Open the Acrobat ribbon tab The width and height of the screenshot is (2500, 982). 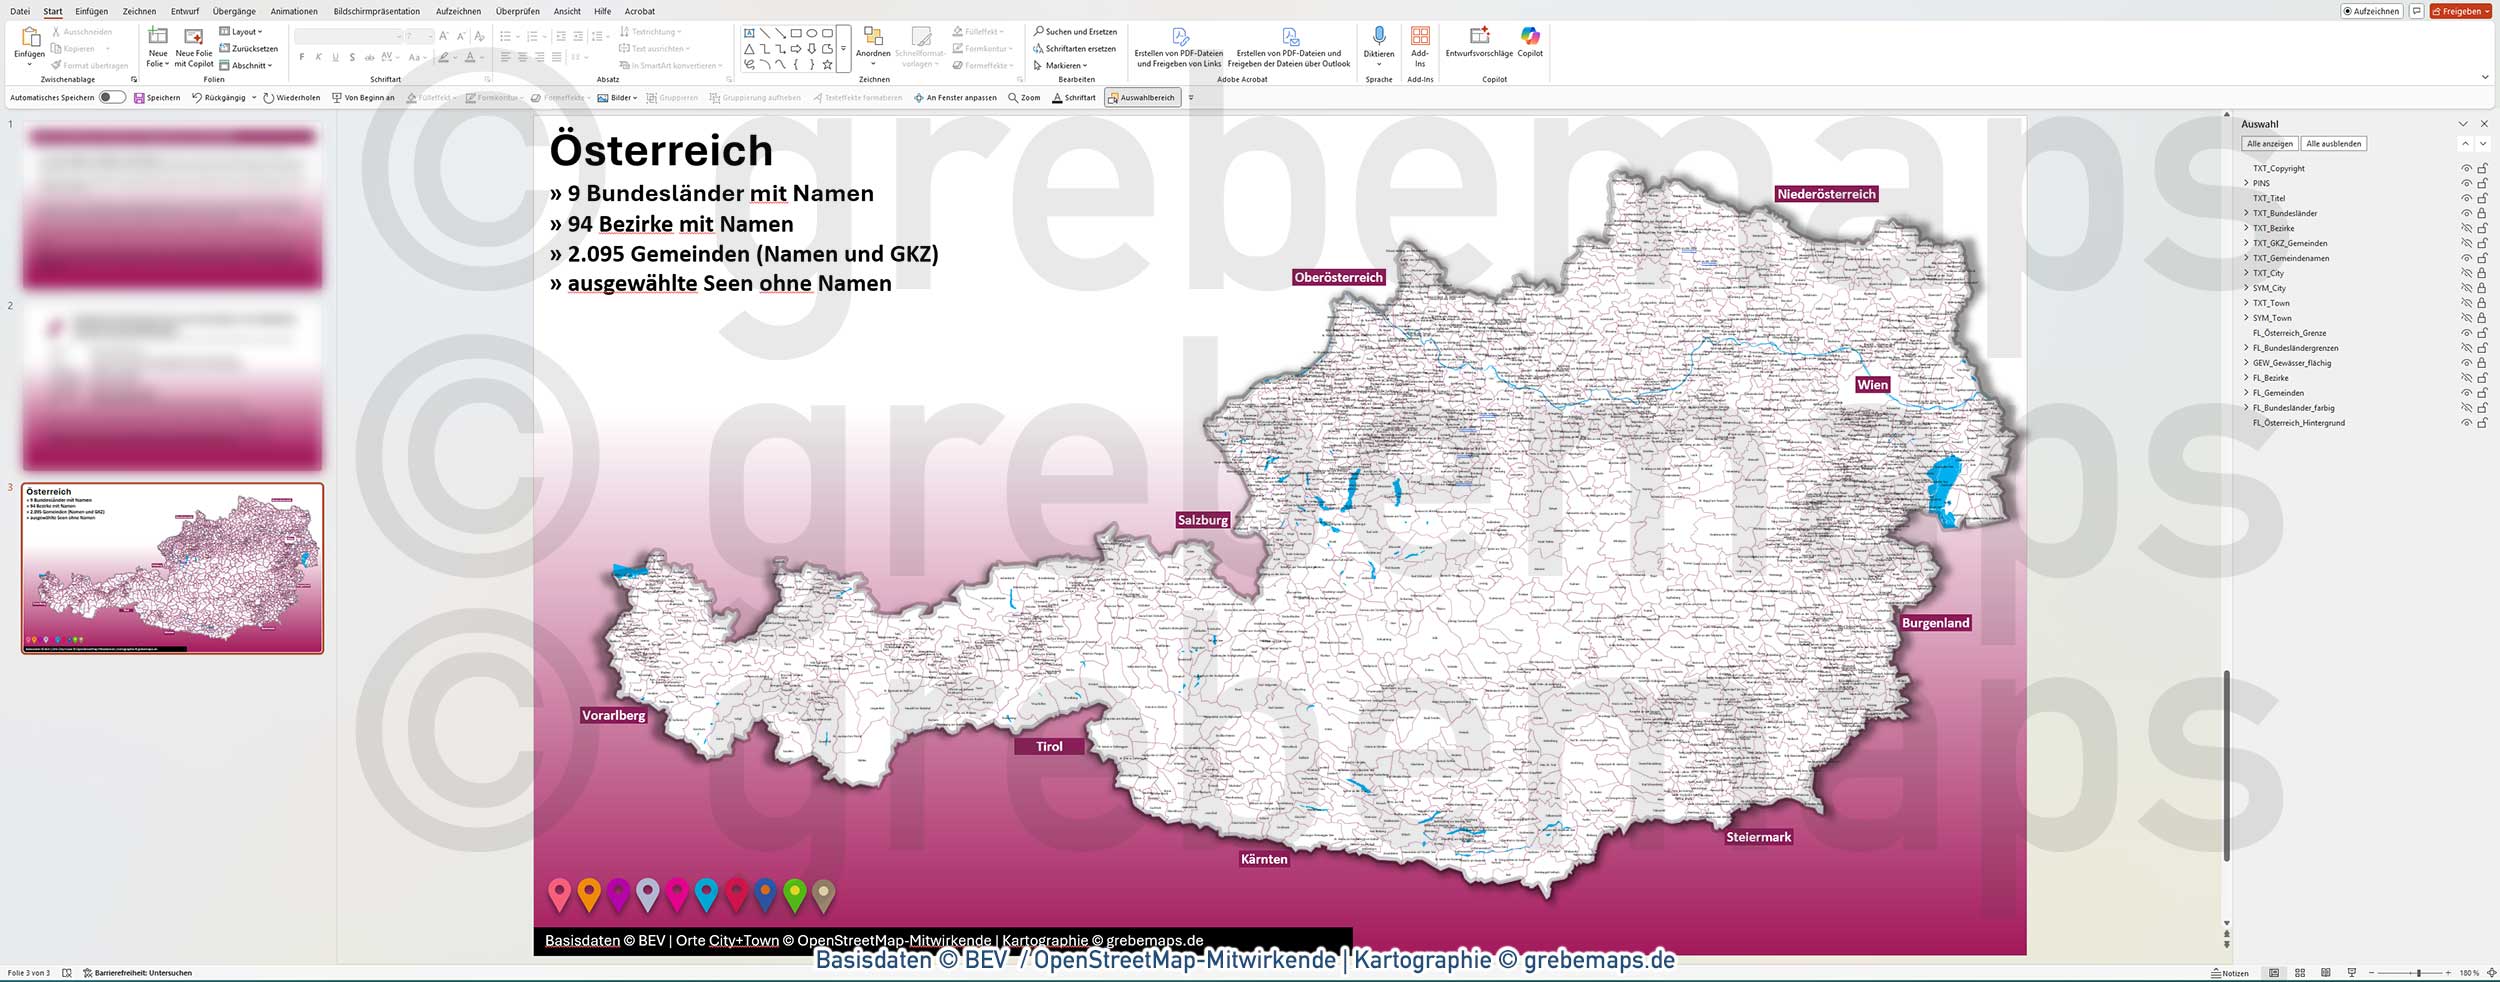point(638,11)
